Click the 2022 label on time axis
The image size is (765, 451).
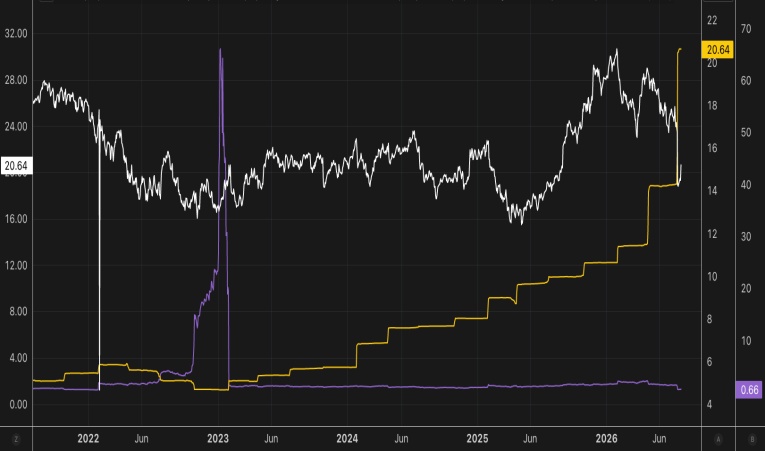point(88,438)
